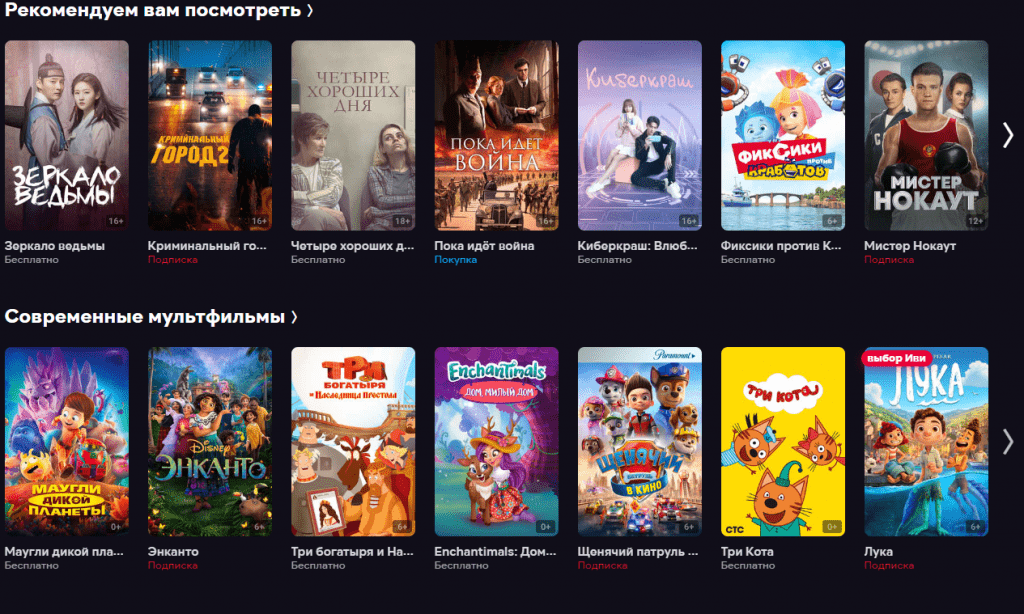
Task: Click 'Подписка' label under Энканто
Action: pyautogui.click(x=172, y=566)
